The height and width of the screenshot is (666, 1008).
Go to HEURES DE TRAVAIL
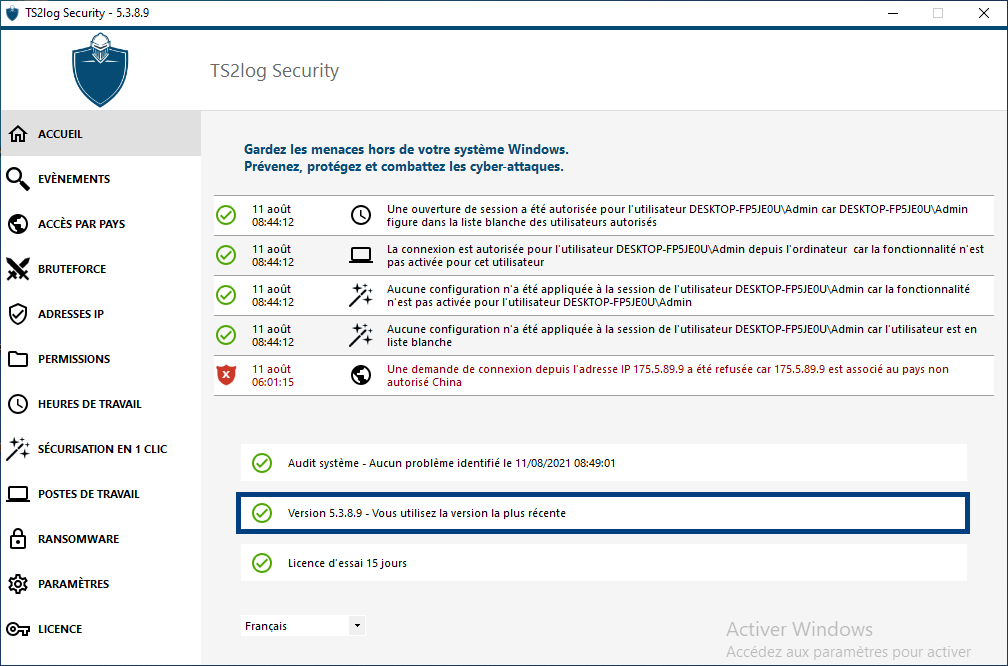point(101,404)
